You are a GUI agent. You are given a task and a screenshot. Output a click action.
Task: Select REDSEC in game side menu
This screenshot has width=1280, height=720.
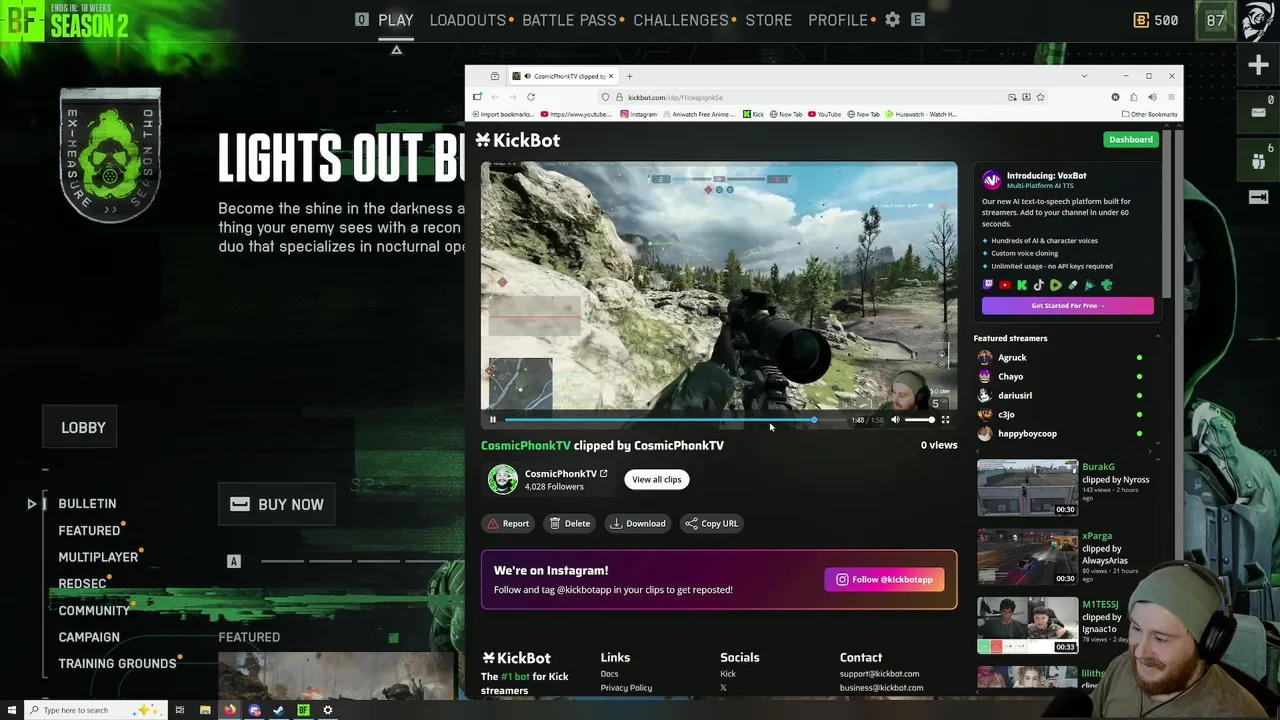coord(82,584)
